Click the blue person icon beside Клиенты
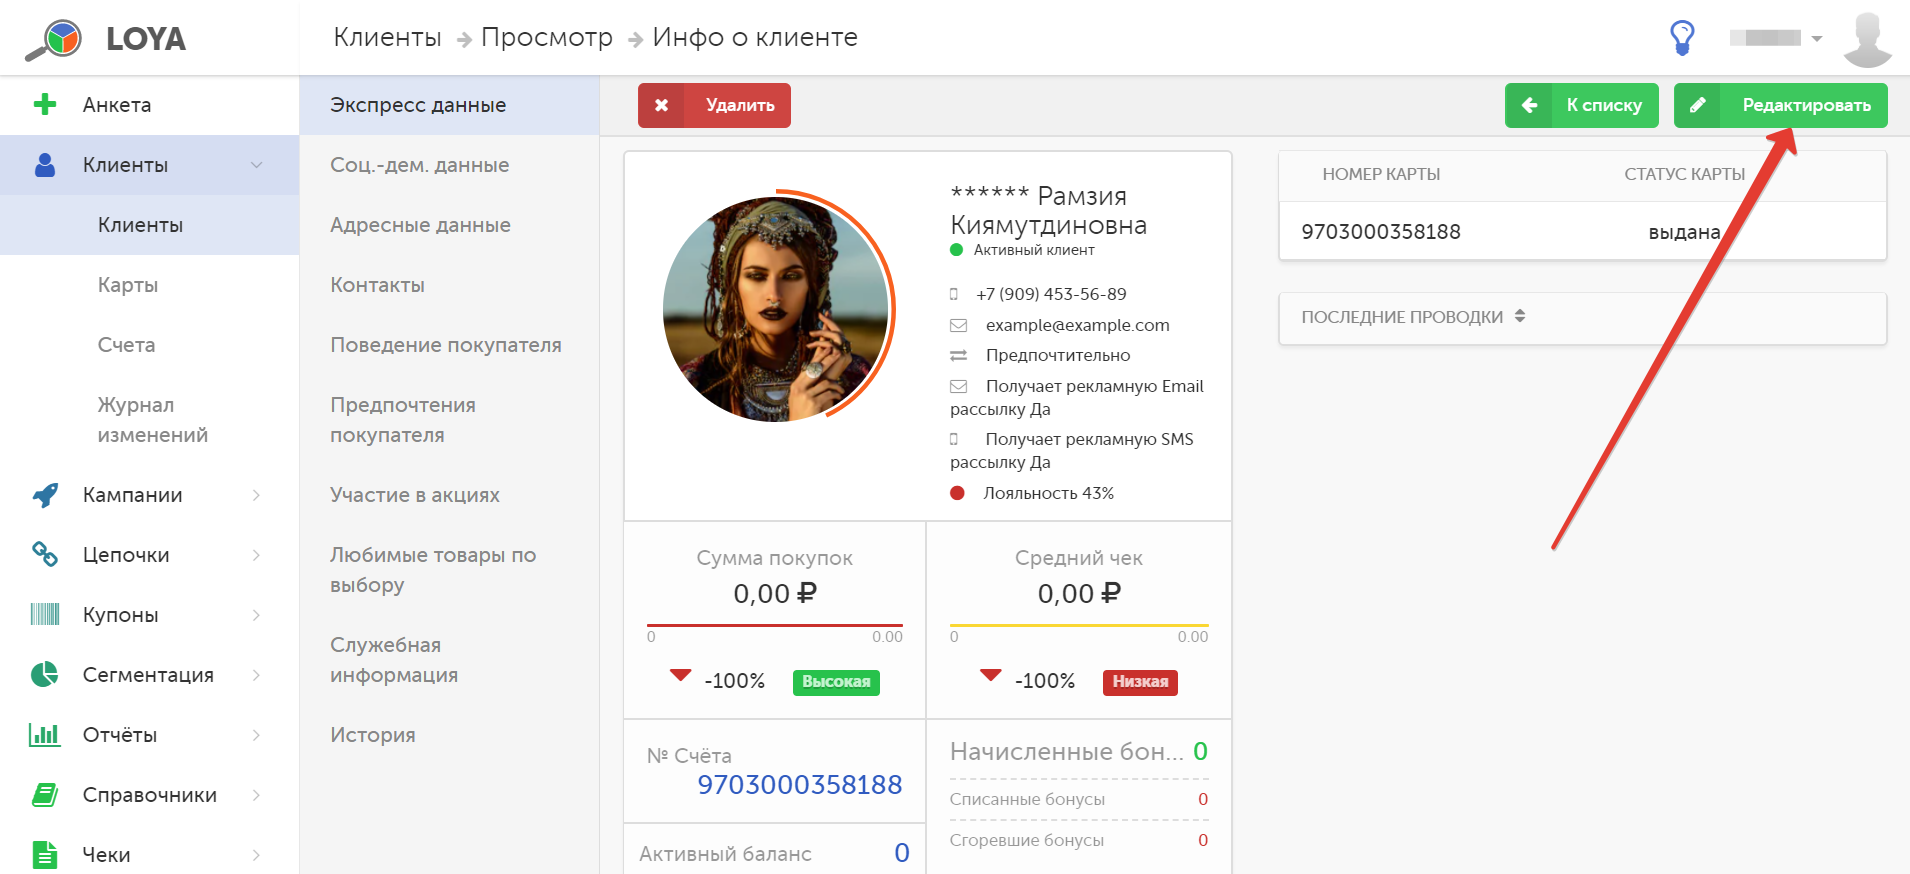Viewport: 1910px width, 874px height. 45,165
